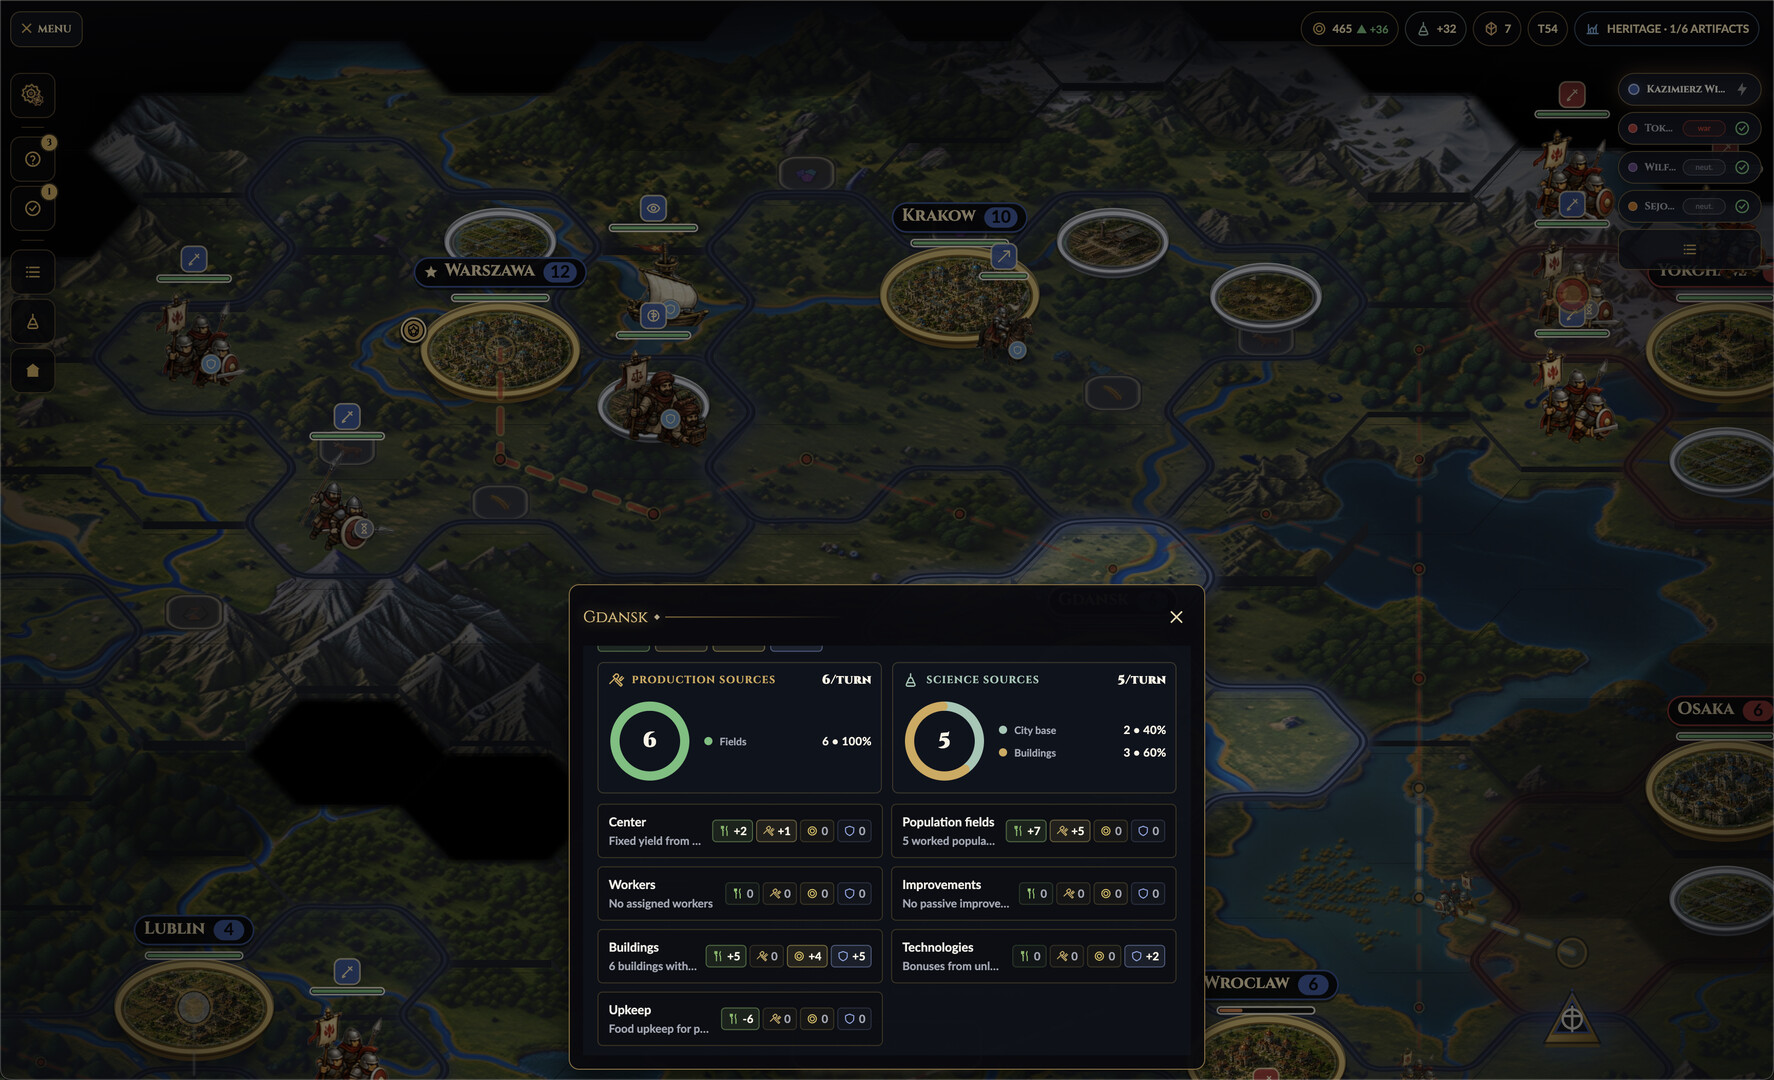
Task: Click the Warszawa city health bar
Action: click(500, 298)
